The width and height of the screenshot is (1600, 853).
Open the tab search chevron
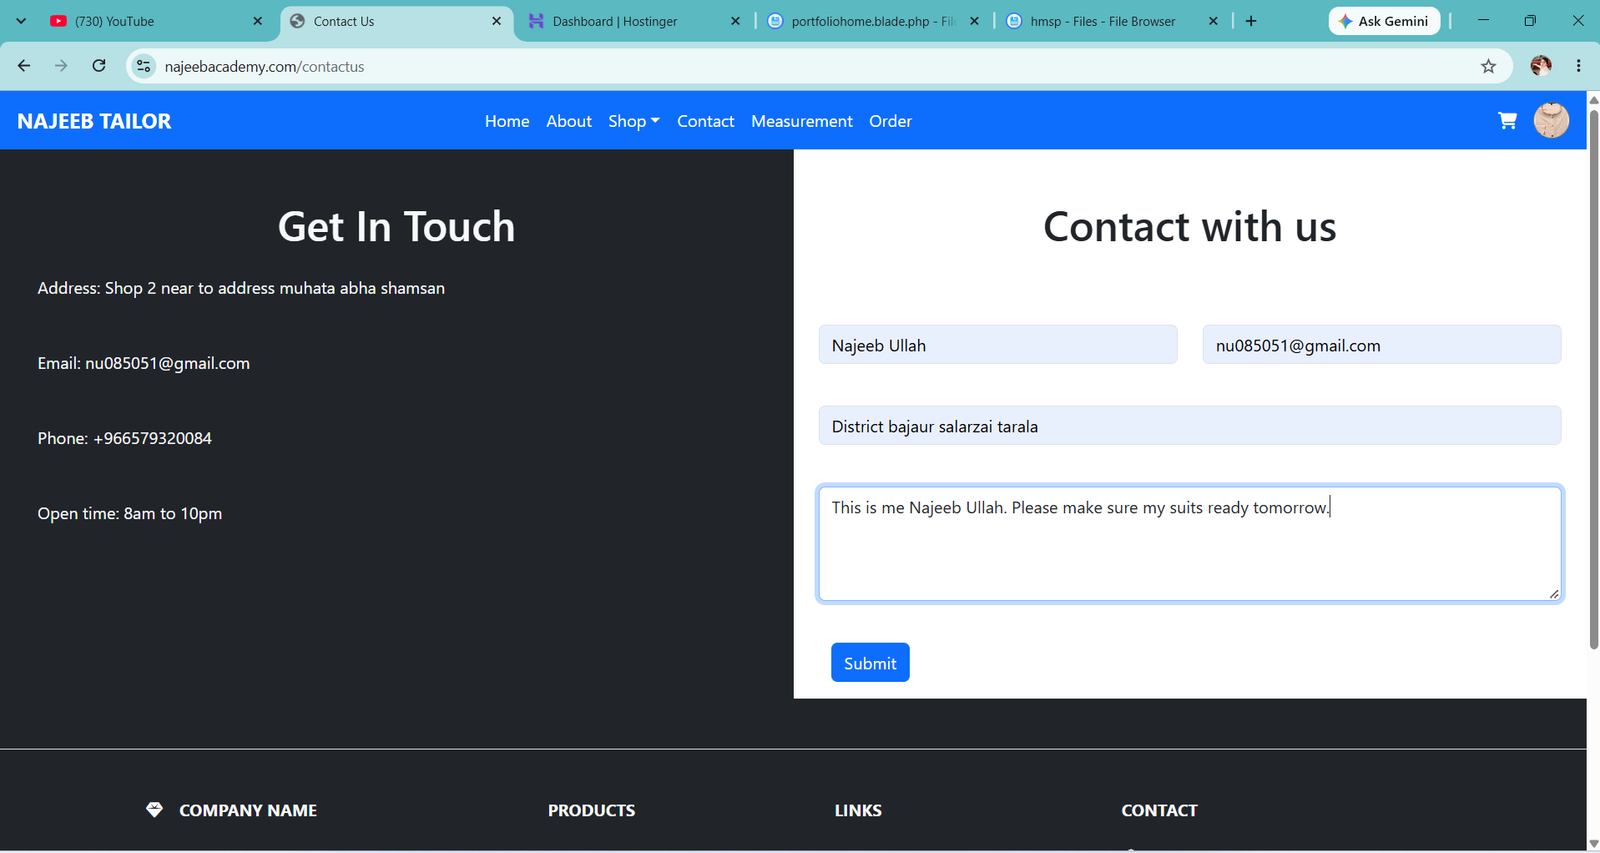[21, 21]
